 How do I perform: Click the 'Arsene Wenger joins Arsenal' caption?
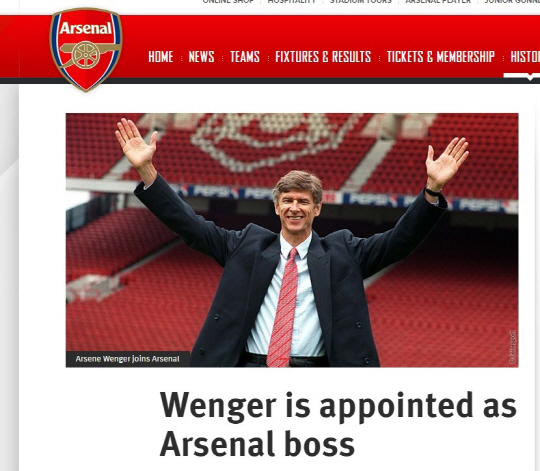[x=127, y=359]
